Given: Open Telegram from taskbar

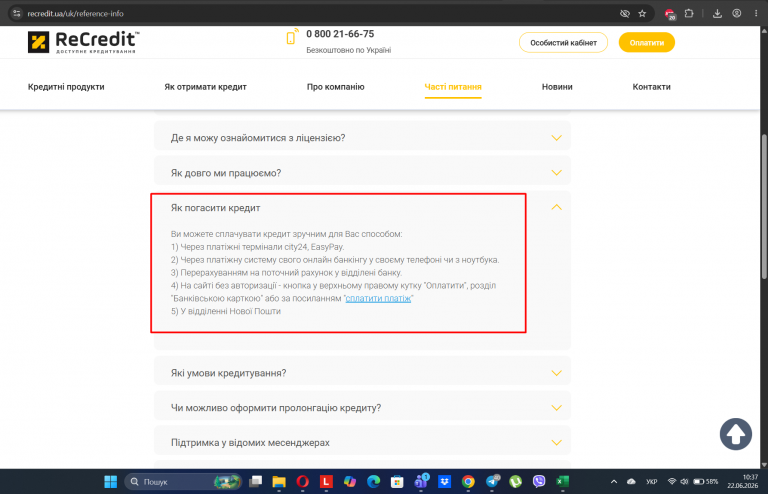Looking at the screenshot, I should click(x=492, y=482).
